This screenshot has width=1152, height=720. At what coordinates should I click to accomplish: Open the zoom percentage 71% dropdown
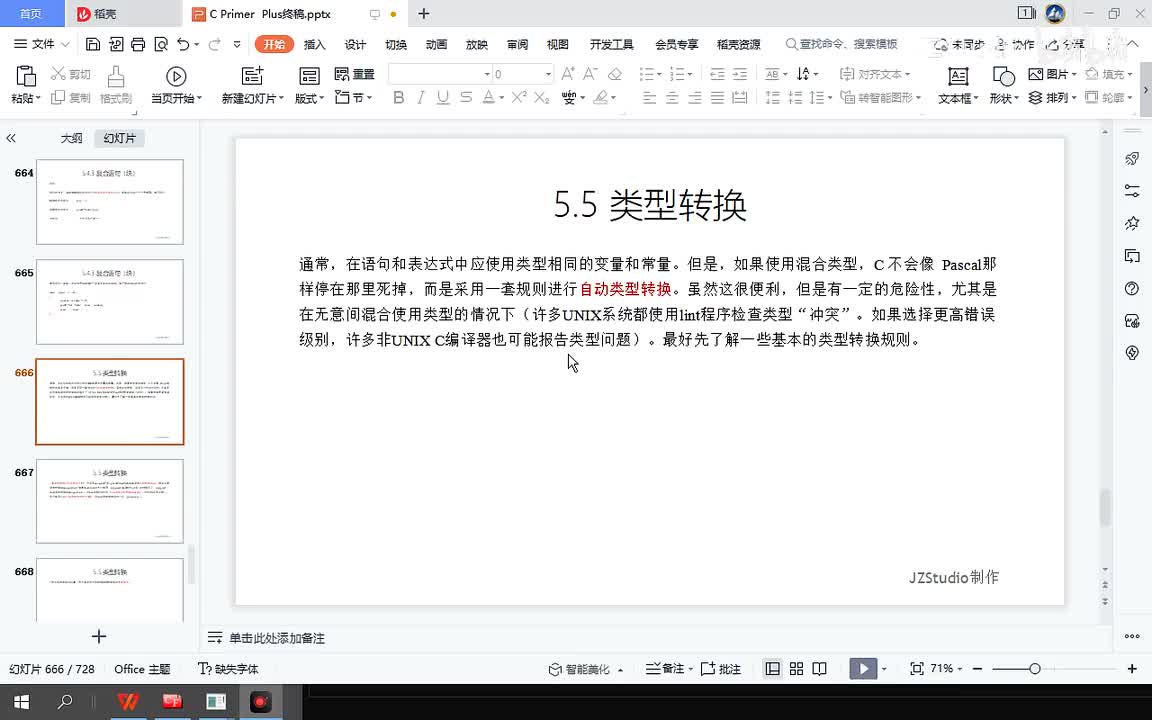click(946, 669)
